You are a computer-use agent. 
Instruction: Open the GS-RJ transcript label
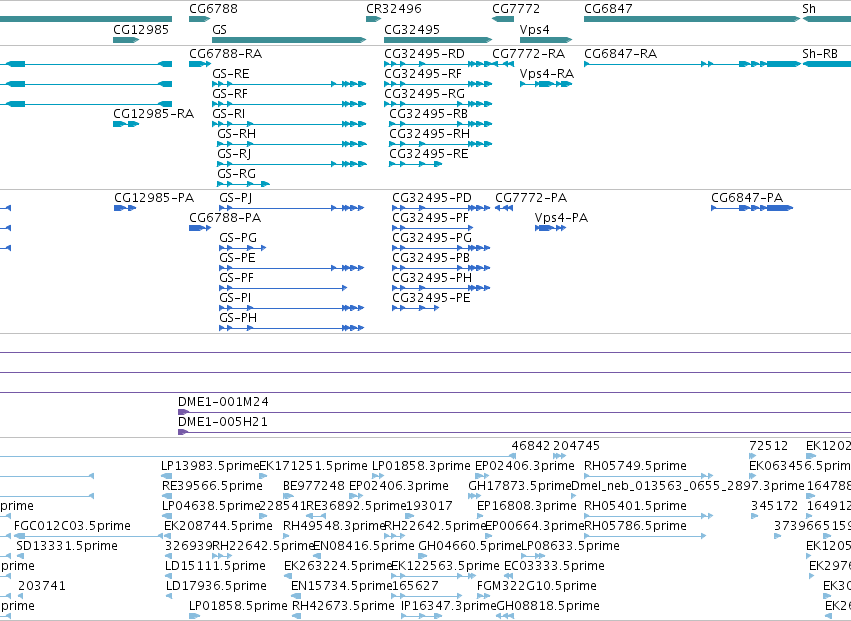pos(234,154)
